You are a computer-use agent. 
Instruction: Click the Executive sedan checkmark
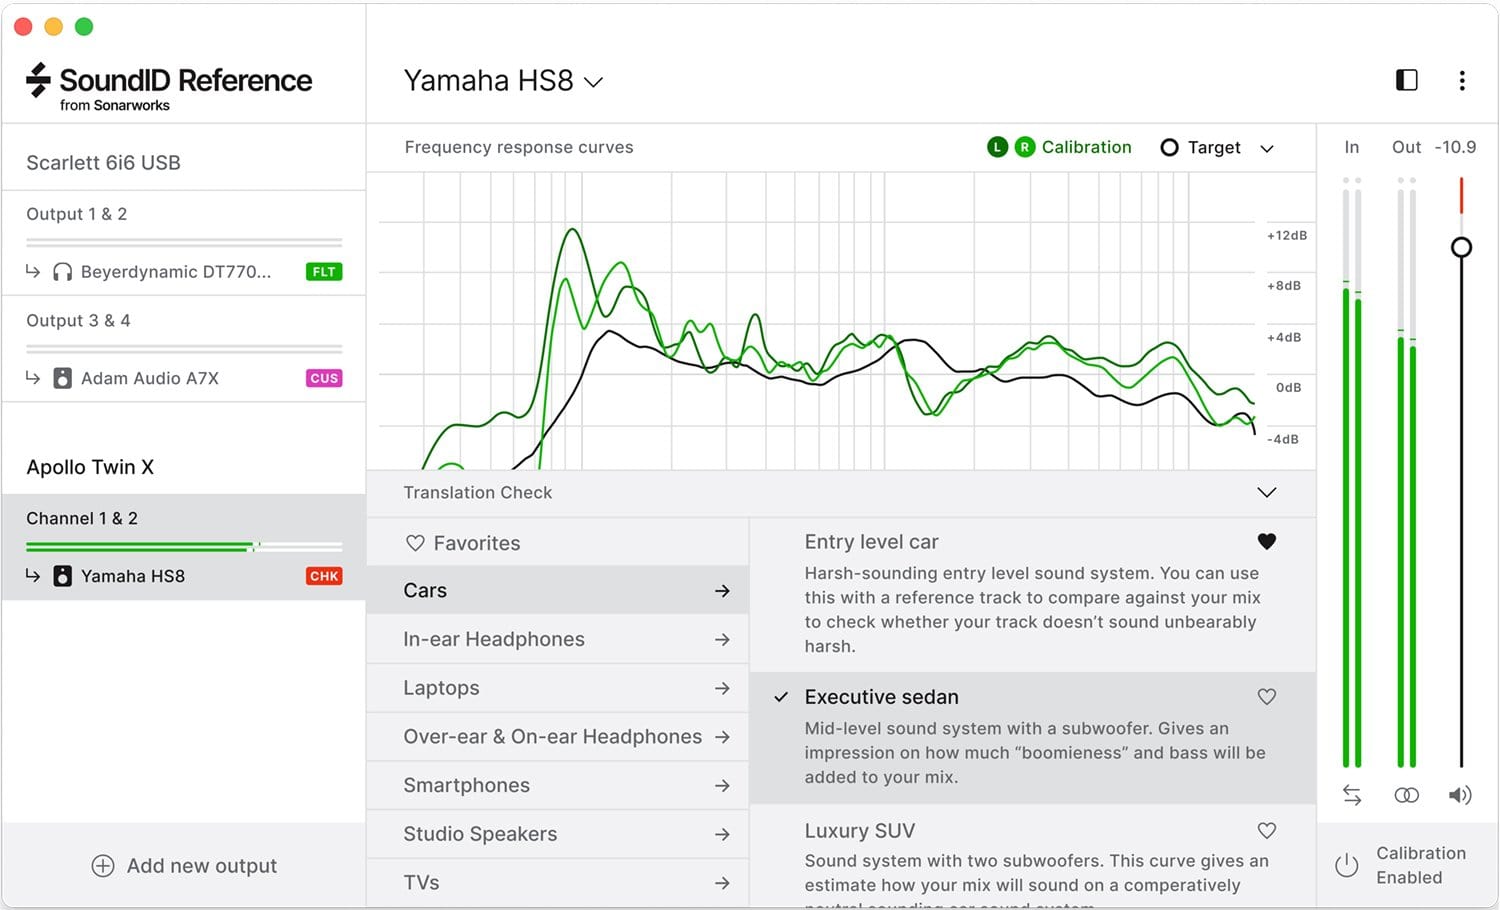(x=781, y=697)
